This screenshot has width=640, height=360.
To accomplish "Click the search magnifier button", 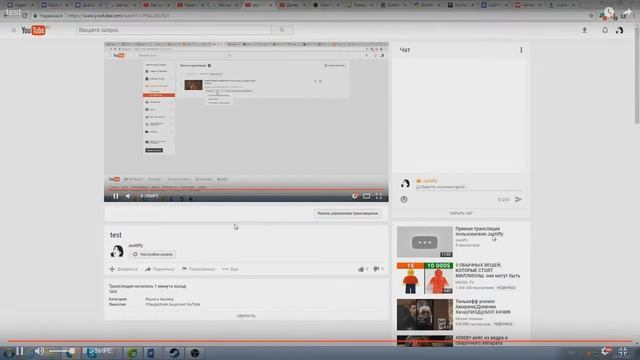I will coord(282,30).
